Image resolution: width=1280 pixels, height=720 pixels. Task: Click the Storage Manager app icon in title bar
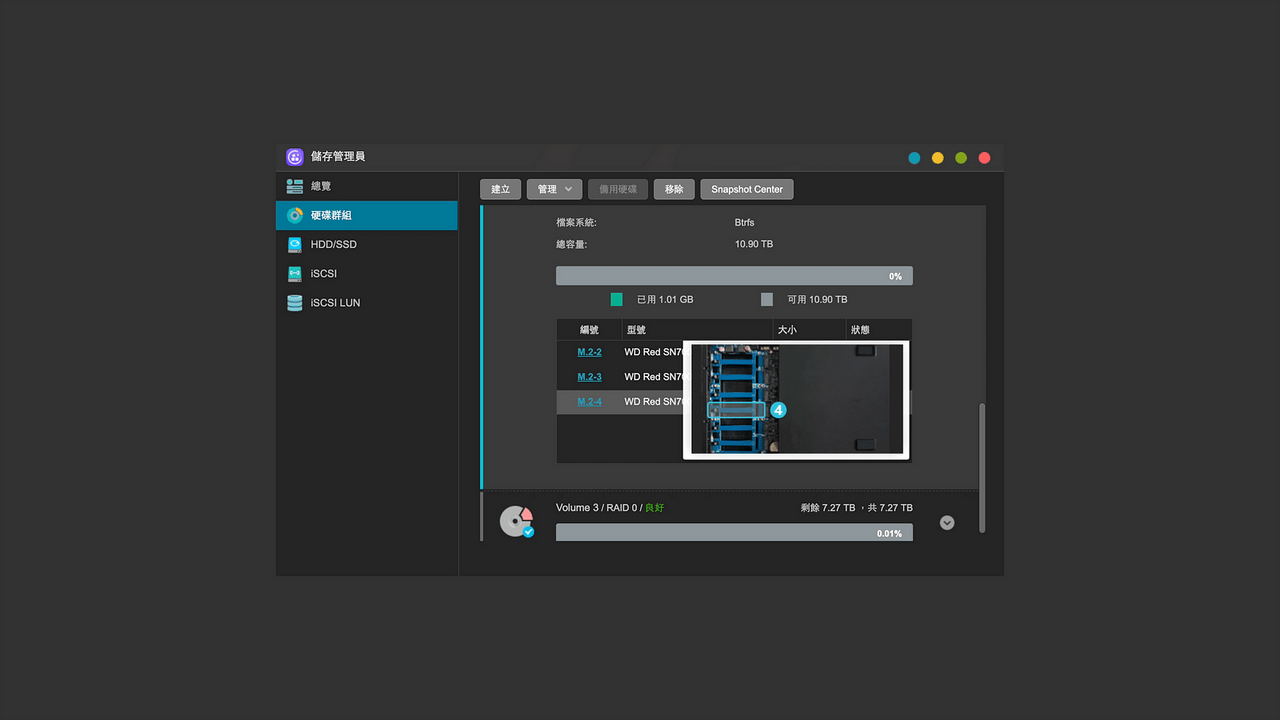pos(295,157)
